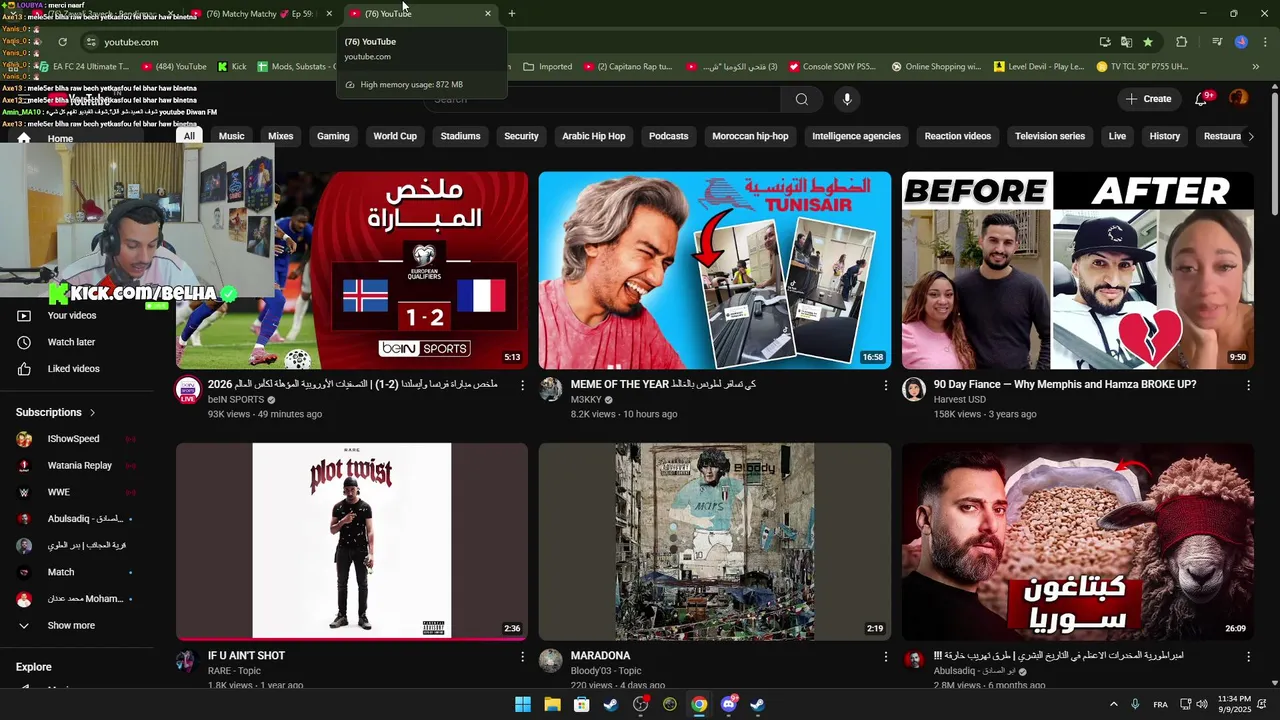Open the MARADONA video title
Screen dimensions: 1280x720
(600, 656)
